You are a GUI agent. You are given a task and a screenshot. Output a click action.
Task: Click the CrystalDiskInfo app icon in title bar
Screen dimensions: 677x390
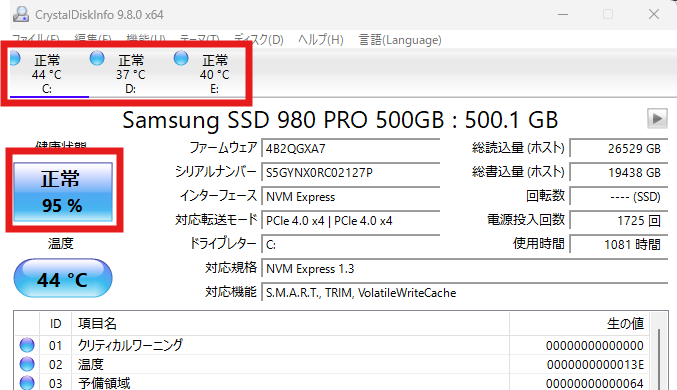(x=21, y=14)
